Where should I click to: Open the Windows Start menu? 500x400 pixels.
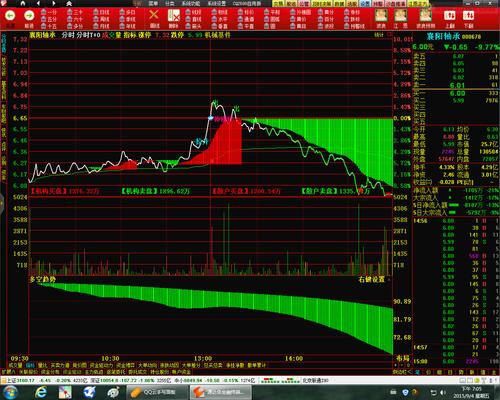[11, 392]
